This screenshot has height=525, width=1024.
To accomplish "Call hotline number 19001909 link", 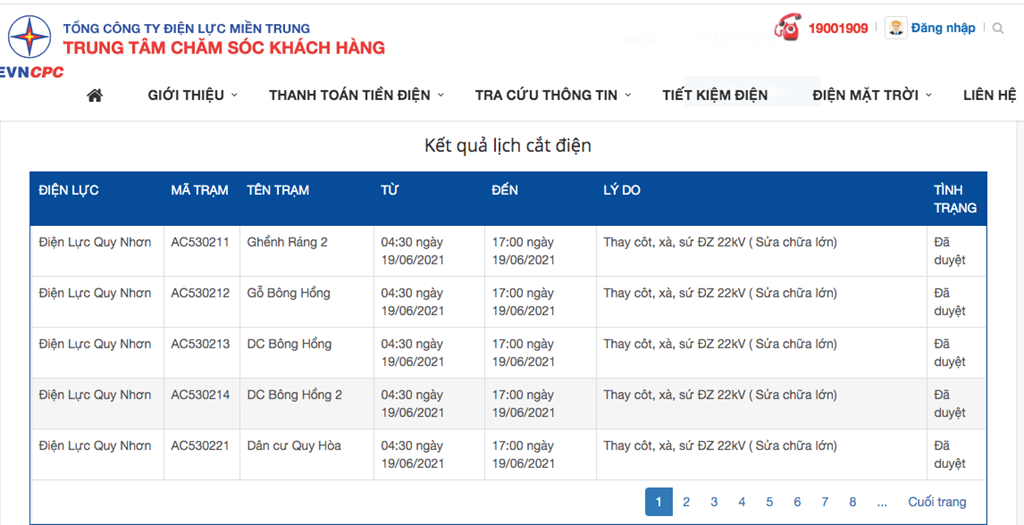I will pyautogui.click(x=838, y=28).
